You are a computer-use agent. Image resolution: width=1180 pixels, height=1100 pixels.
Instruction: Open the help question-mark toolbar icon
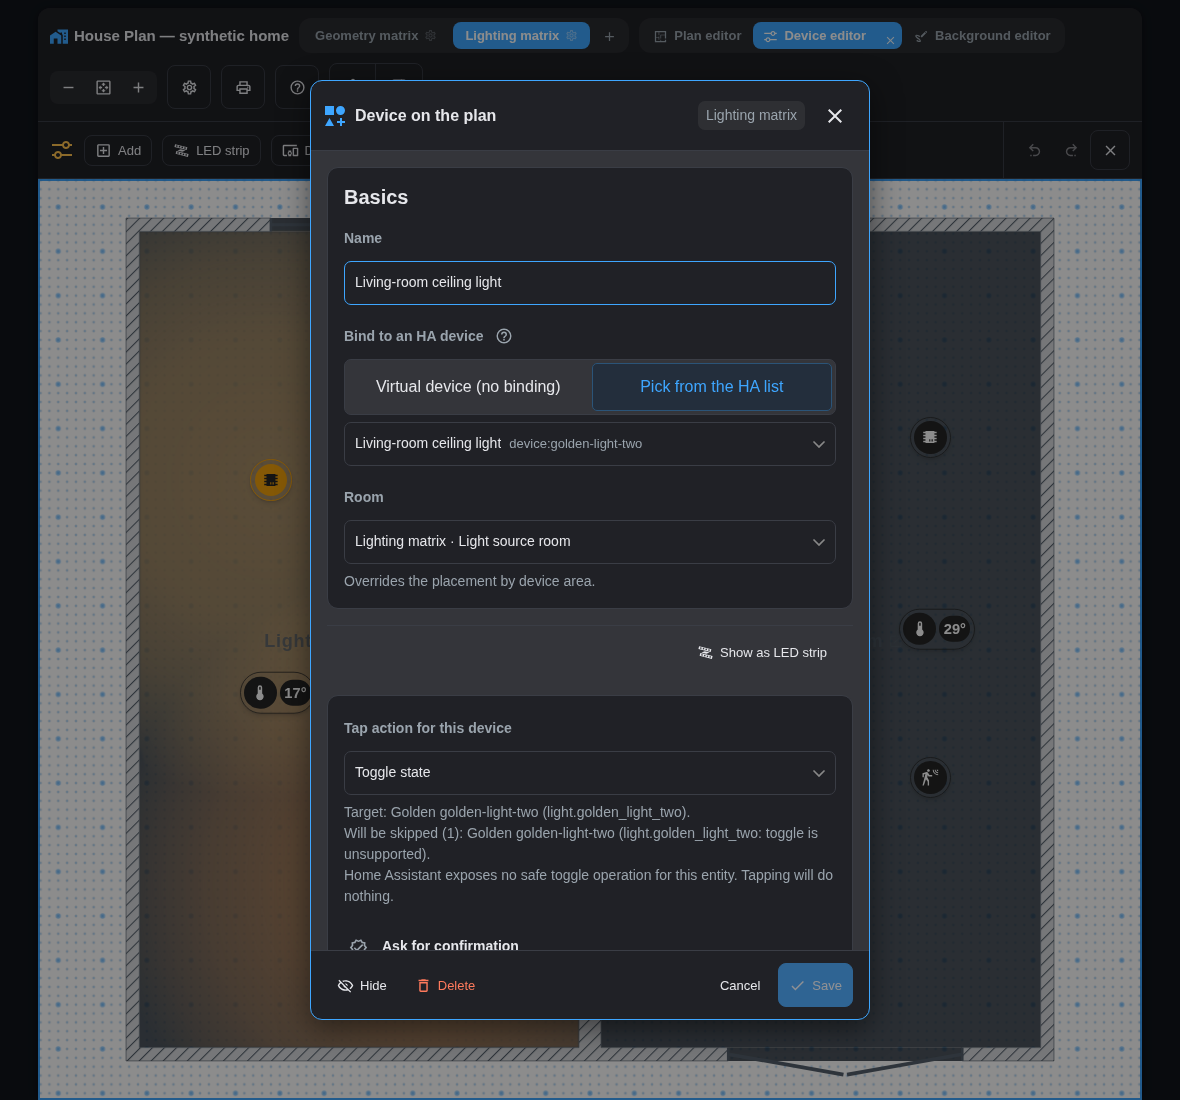click(x=297, y=87)
